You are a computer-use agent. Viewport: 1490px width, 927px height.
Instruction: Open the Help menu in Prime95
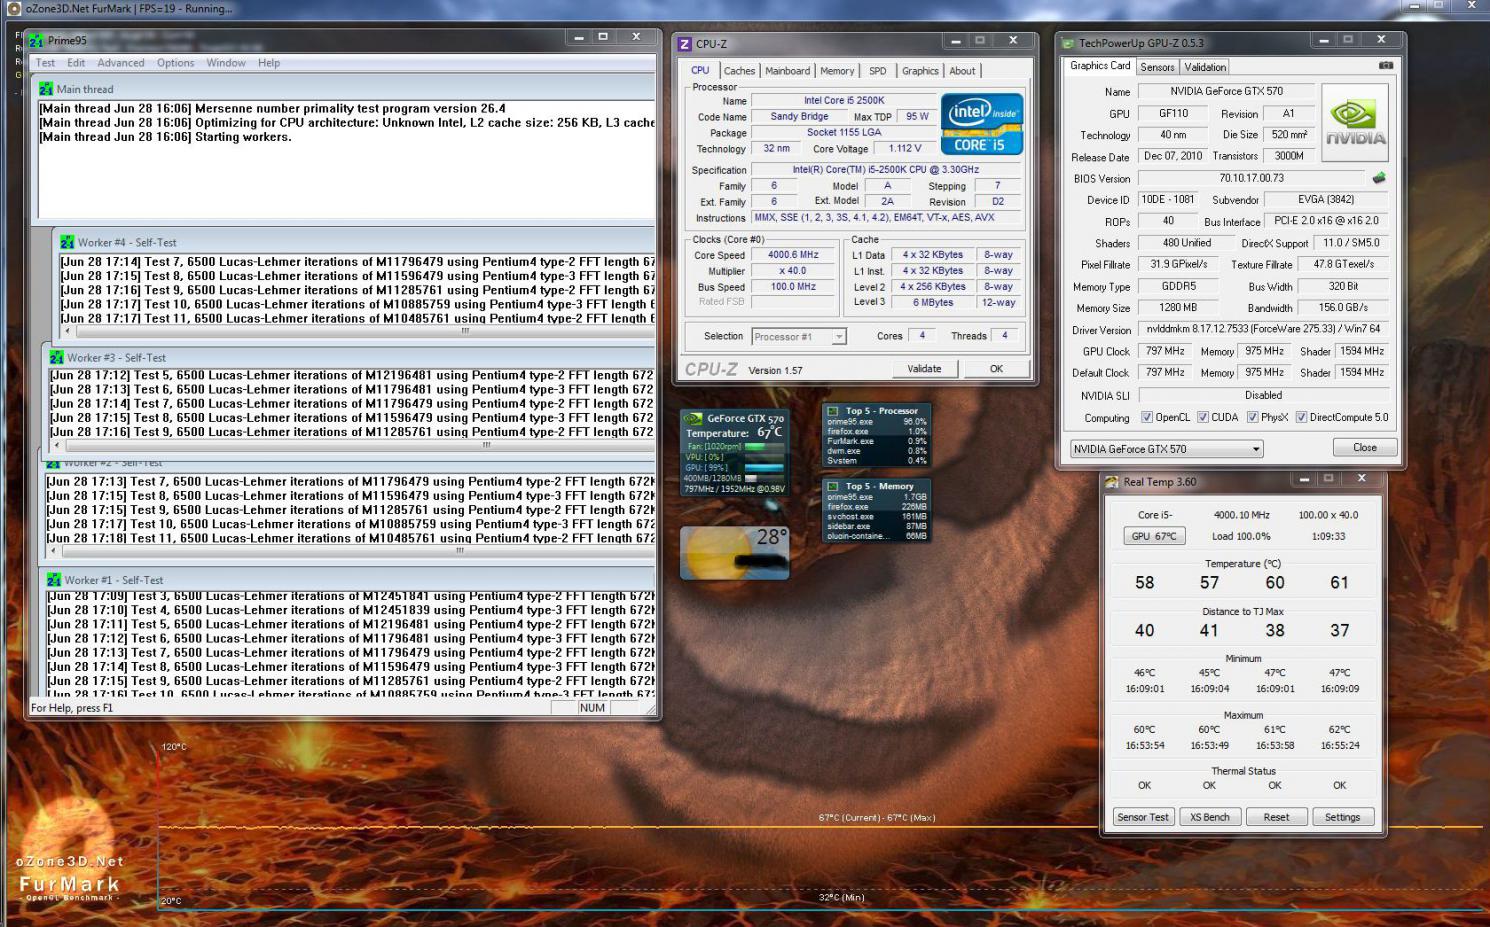click(x=269, y=63)
